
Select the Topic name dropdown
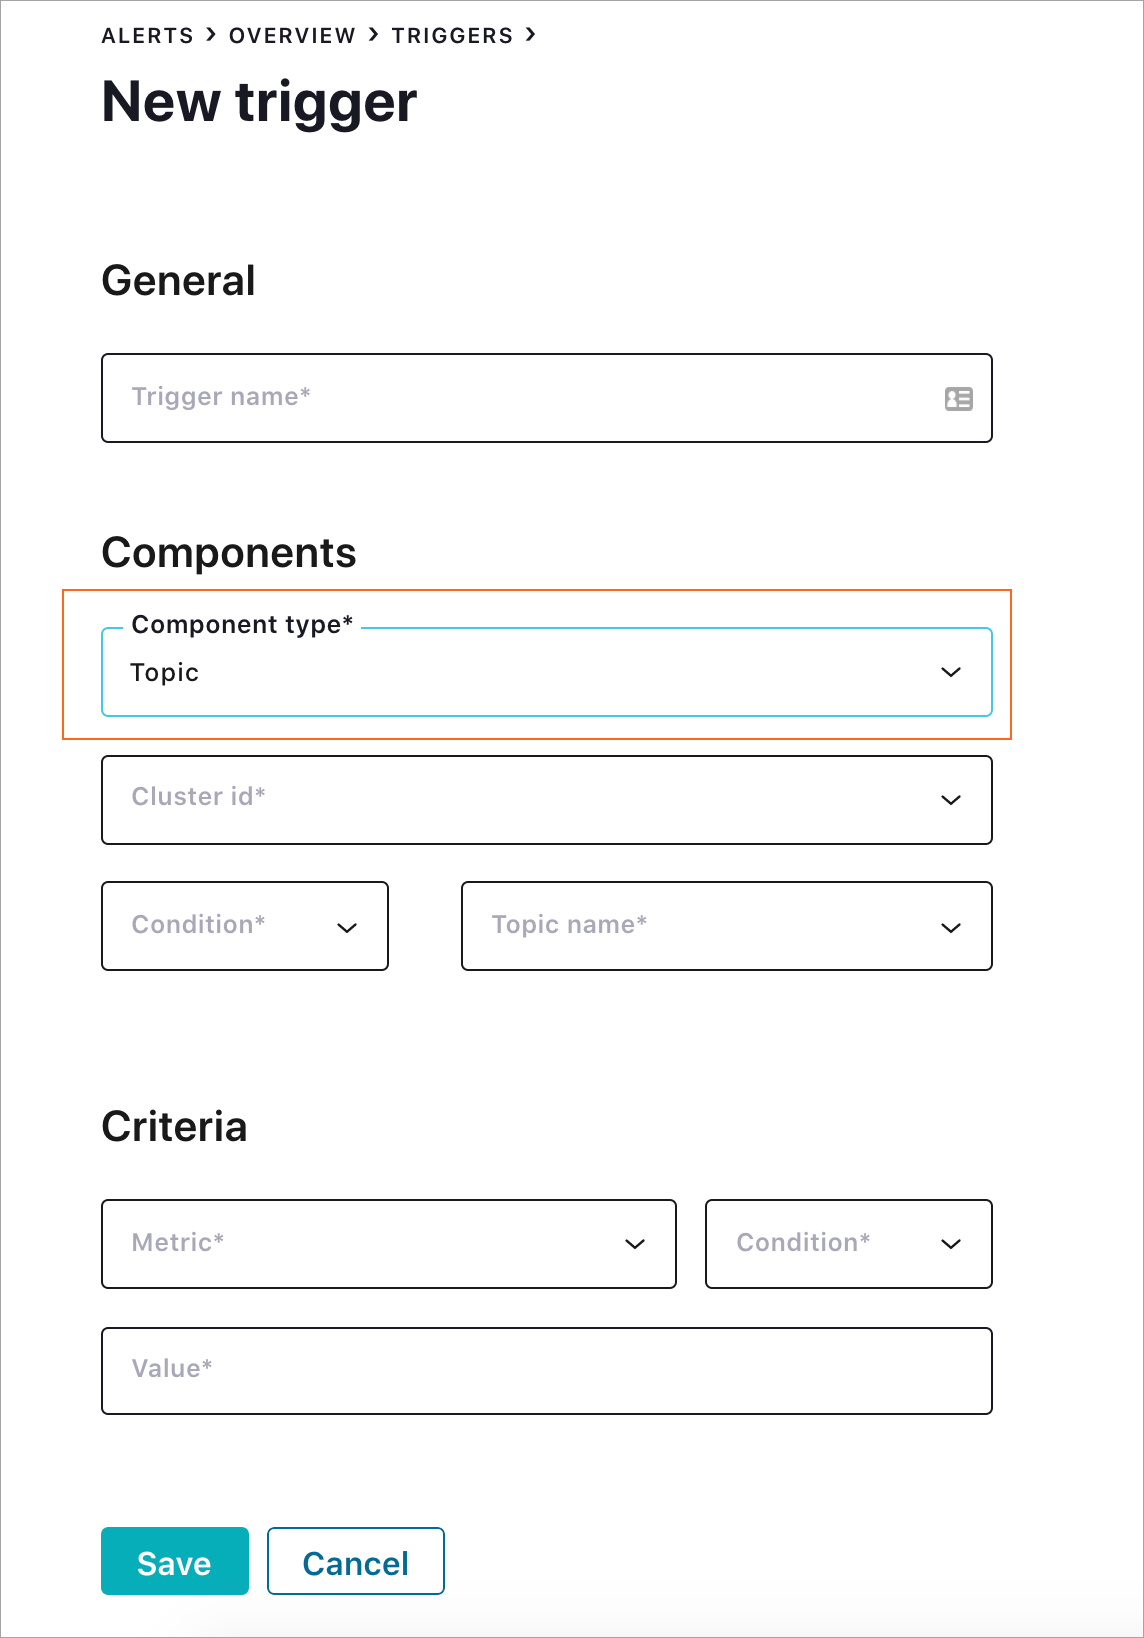point(700,926)
